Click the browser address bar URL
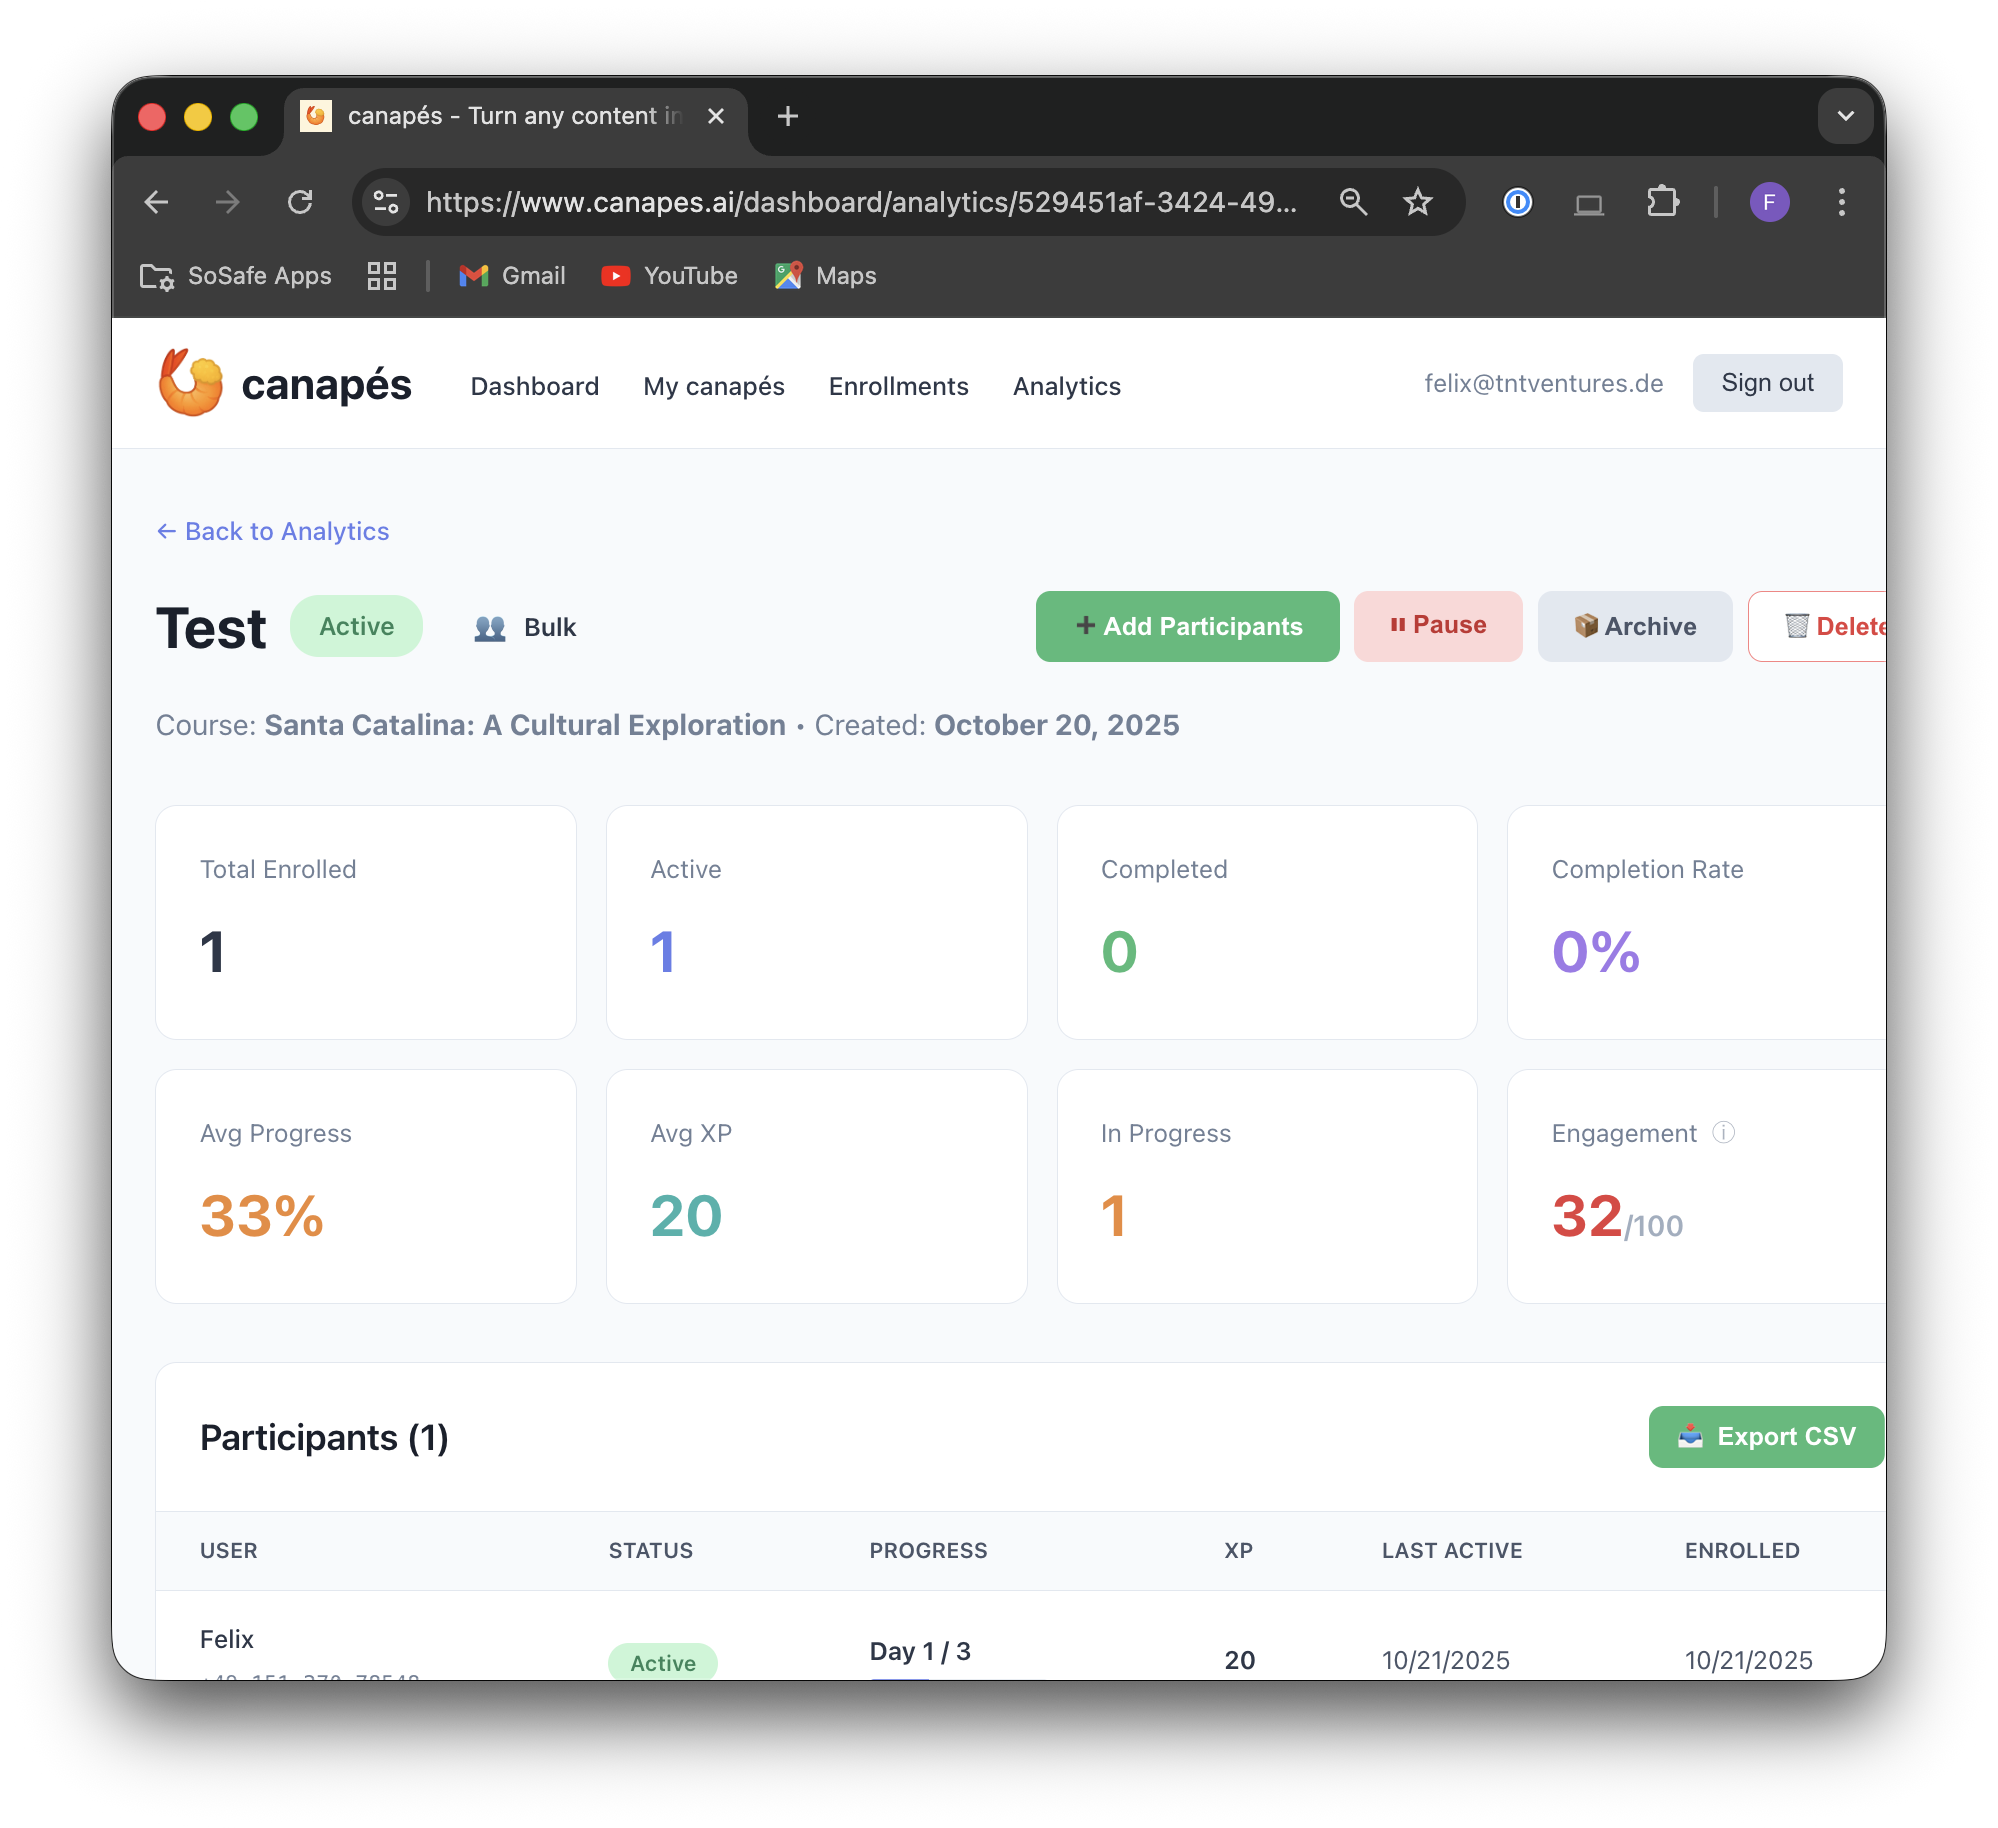 [x=860, y=203]
